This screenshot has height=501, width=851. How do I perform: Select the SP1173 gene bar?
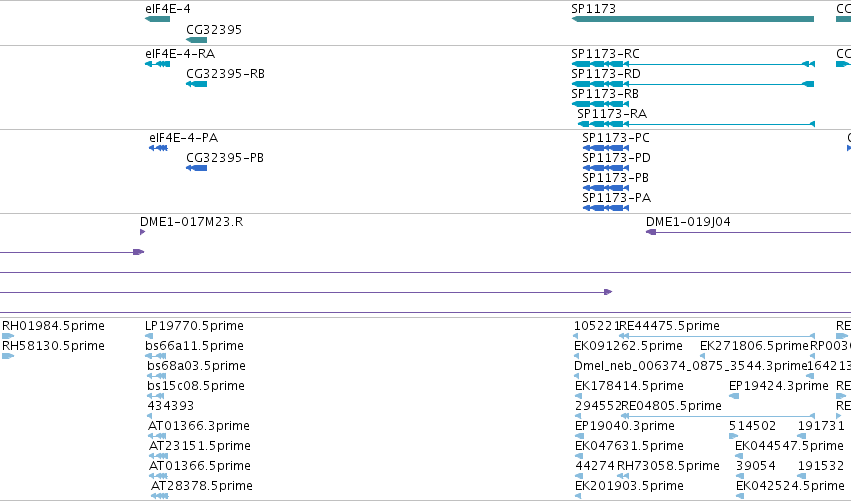point(693,20)
